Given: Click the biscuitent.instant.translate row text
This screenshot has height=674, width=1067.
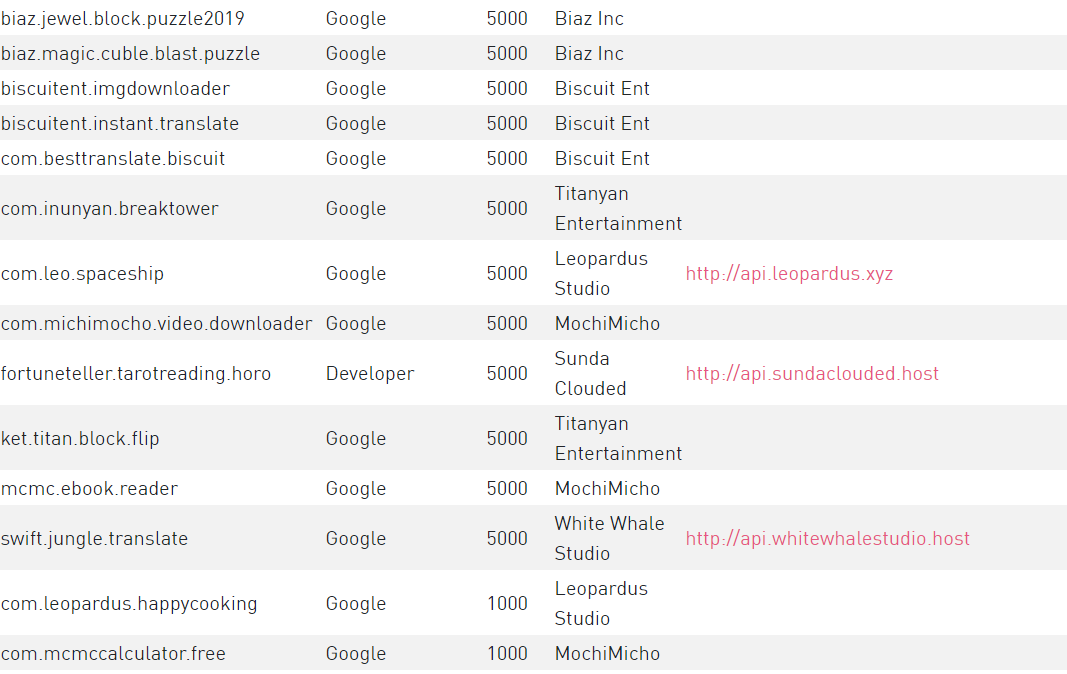Looking at the screenshot, I should 120,123.
